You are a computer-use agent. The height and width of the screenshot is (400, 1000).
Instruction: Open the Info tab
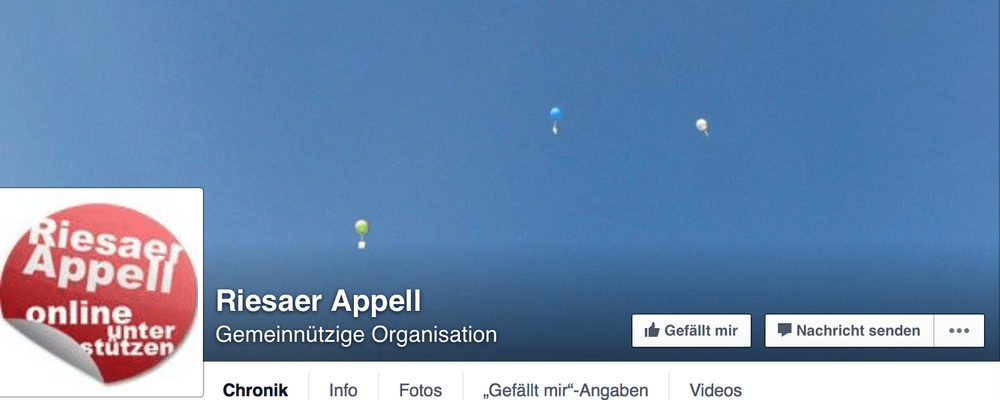[343, 390]
